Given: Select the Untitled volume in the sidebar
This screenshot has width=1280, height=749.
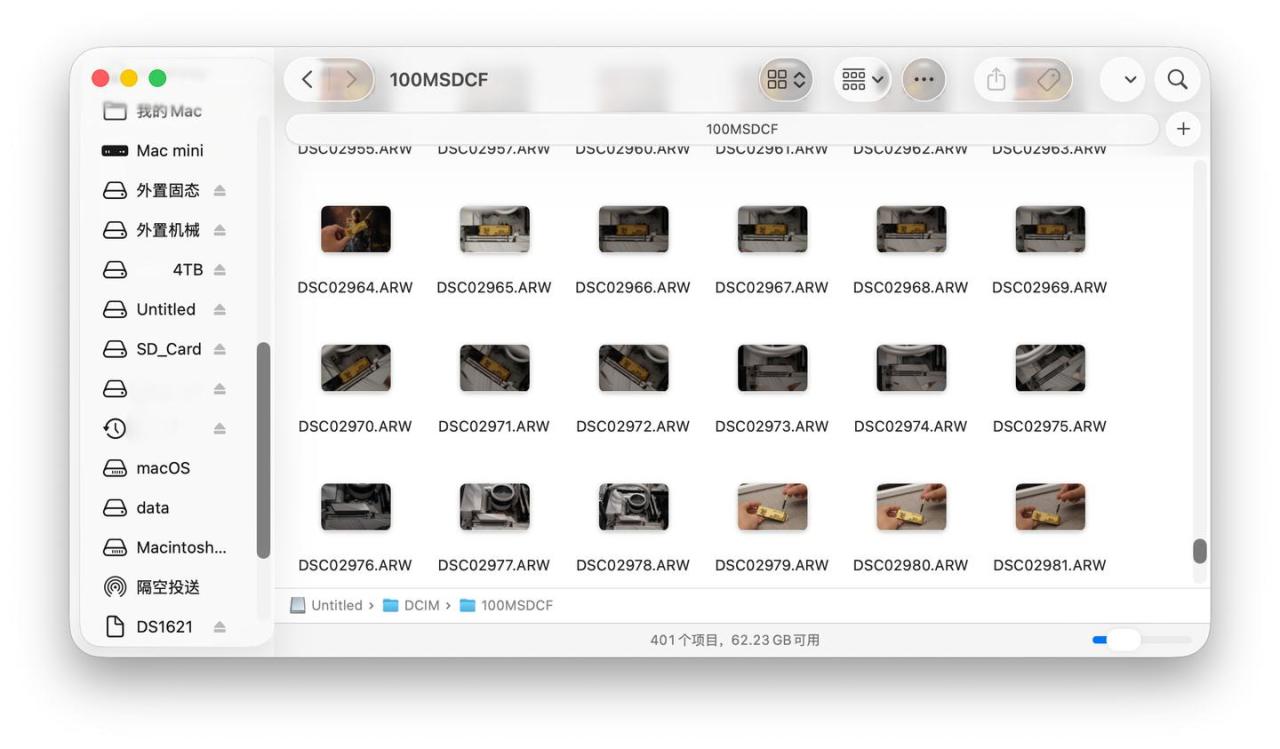Looking at the screenshot, I should click(x=165, y=310).
